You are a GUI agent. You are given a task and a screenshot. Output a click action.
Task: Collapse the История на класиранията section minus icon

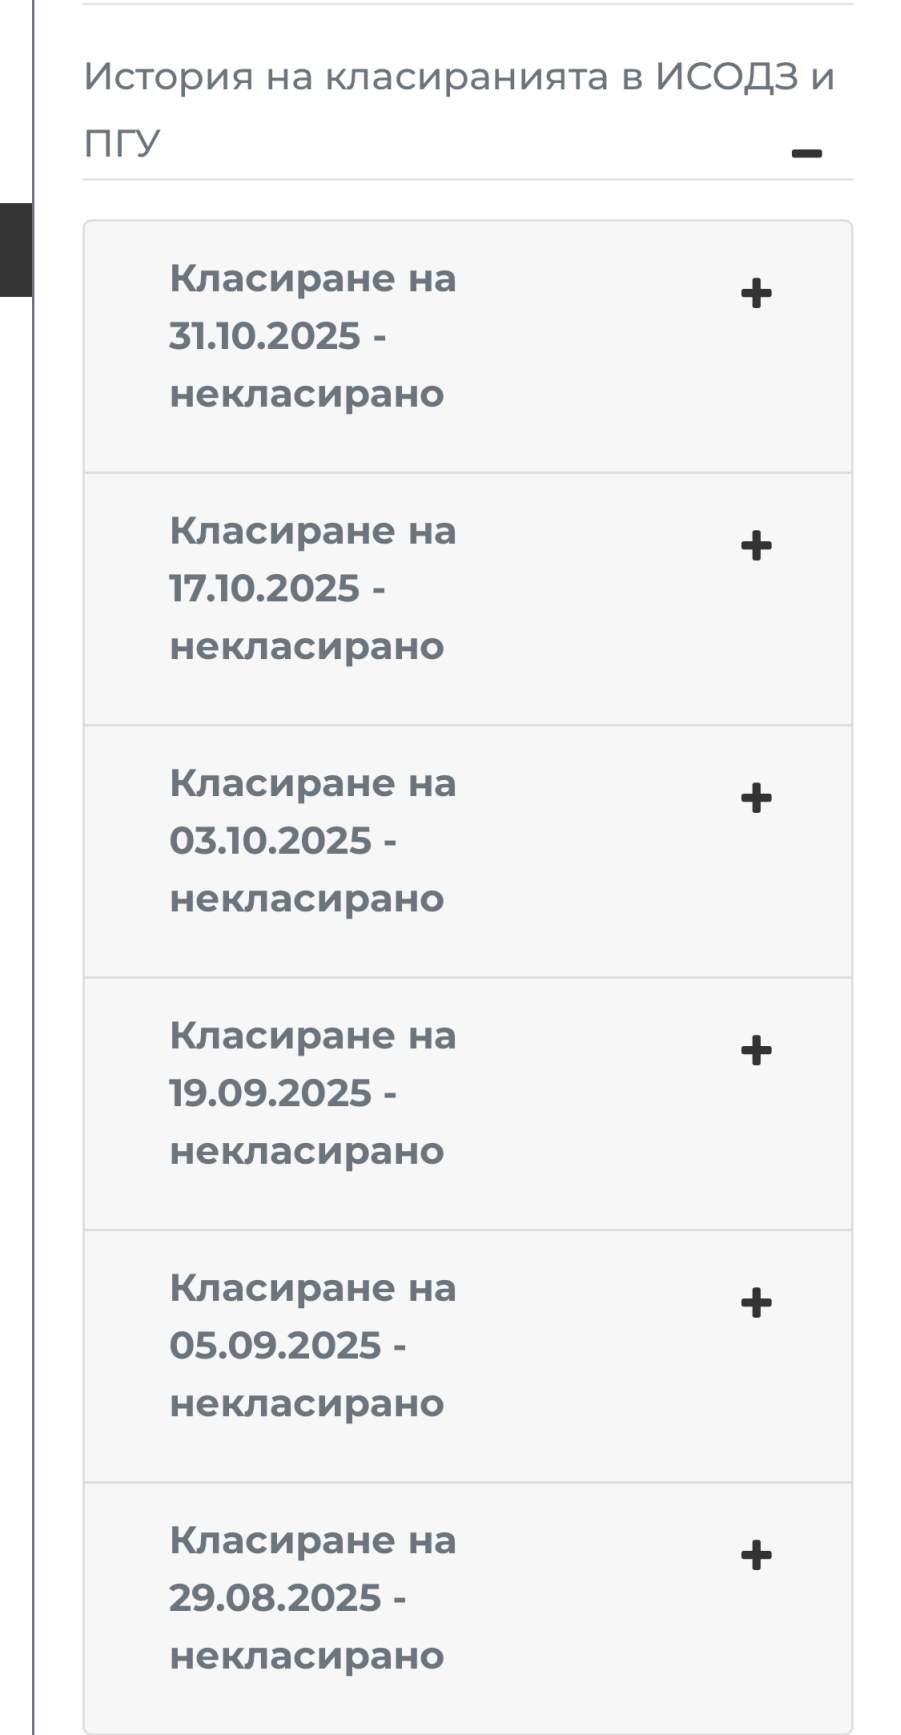(806, 153)
